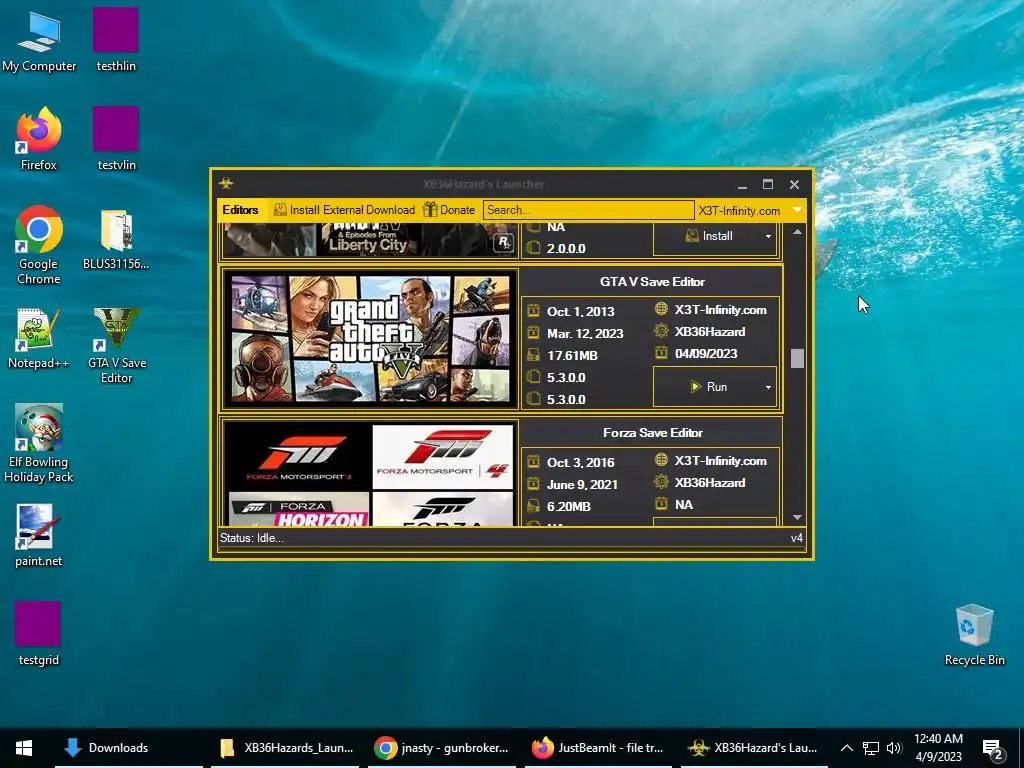
Task: Click the globe icon in Forza entry
Action: pos(662,460)
